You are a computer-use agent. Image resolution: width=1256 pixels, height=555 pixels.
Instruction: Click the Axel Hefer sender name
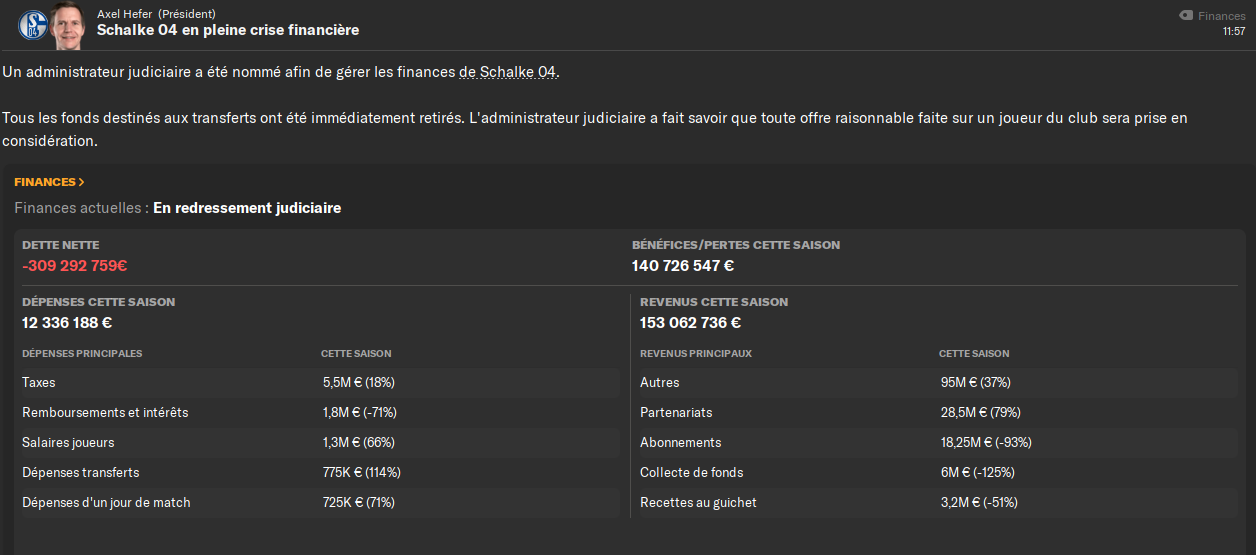[x=124, y=14]
